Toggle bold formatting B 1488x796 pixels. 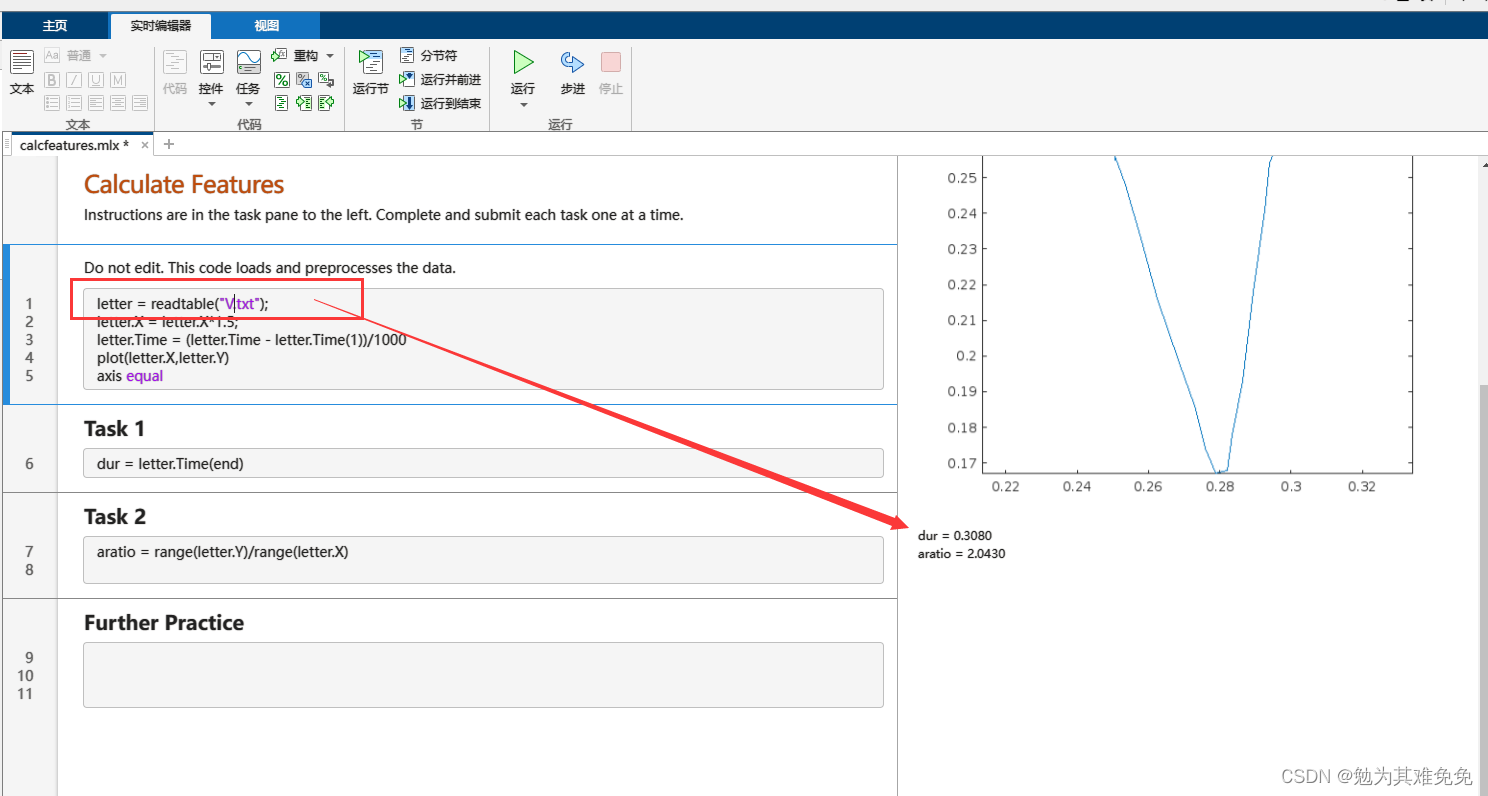(x=52, y=80)
